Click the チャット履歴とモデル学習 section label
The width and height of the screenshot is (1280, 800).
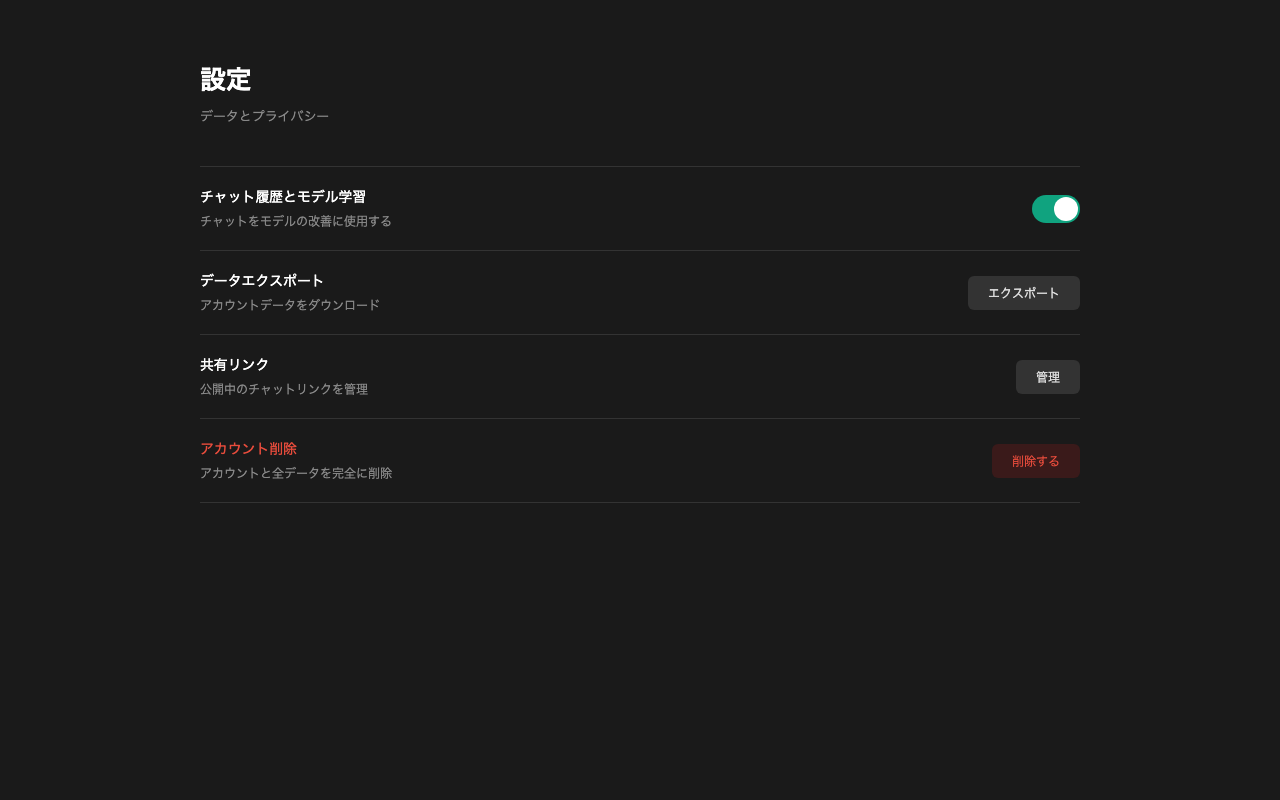point(282,197)
